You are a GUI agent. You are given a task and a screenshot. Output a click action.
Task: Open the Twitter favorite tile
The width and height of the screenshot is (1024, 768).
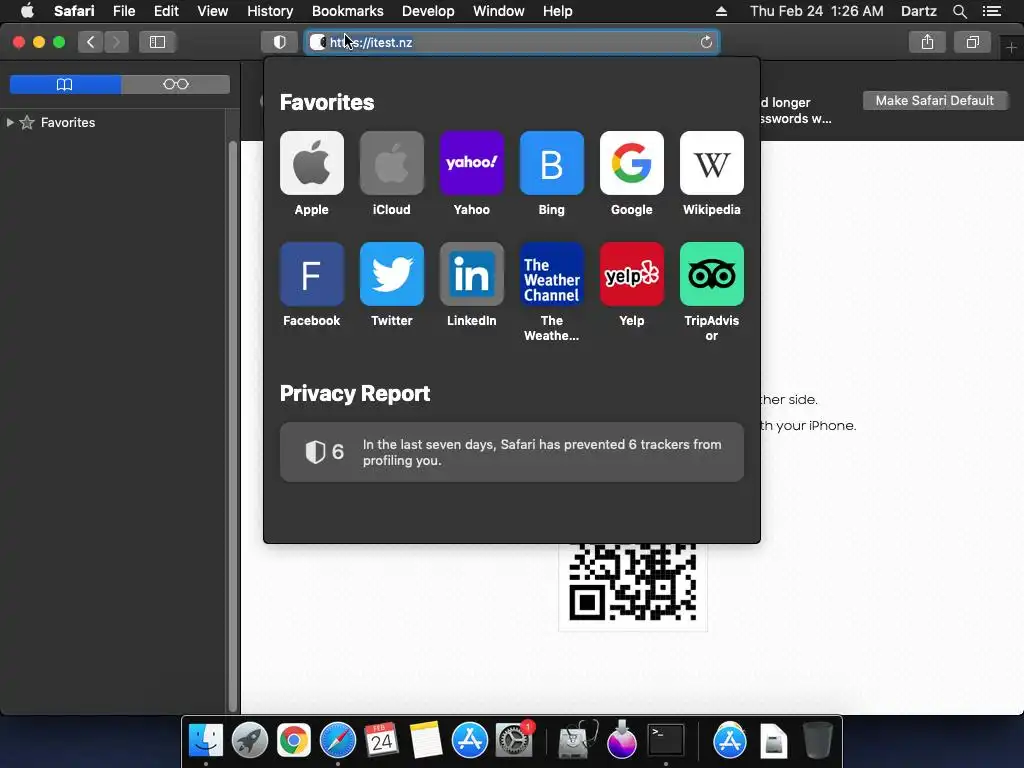(x=392, y=274)
